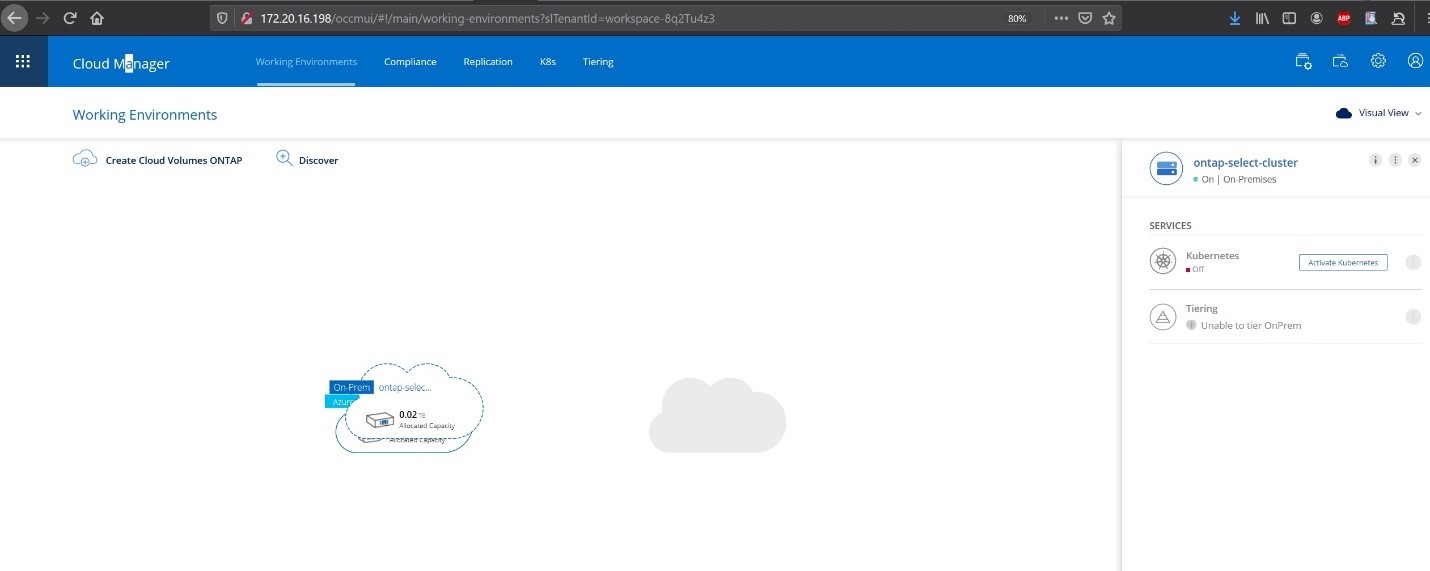Viewport: 1430px width, 571px height.
Task: Select the ontap-selec... working environment name
Action: pyautogui.click(x=405, y=387)
